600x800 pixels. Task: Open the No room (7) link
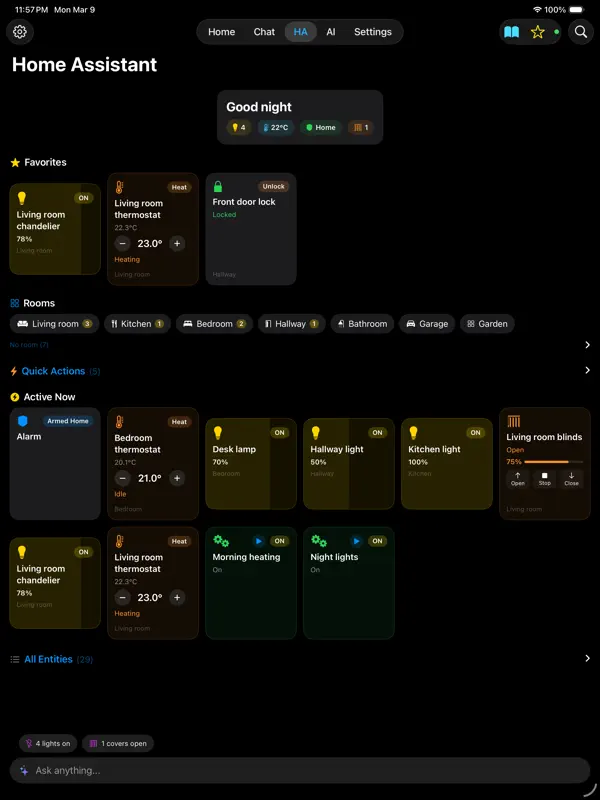tap(29, 345)
